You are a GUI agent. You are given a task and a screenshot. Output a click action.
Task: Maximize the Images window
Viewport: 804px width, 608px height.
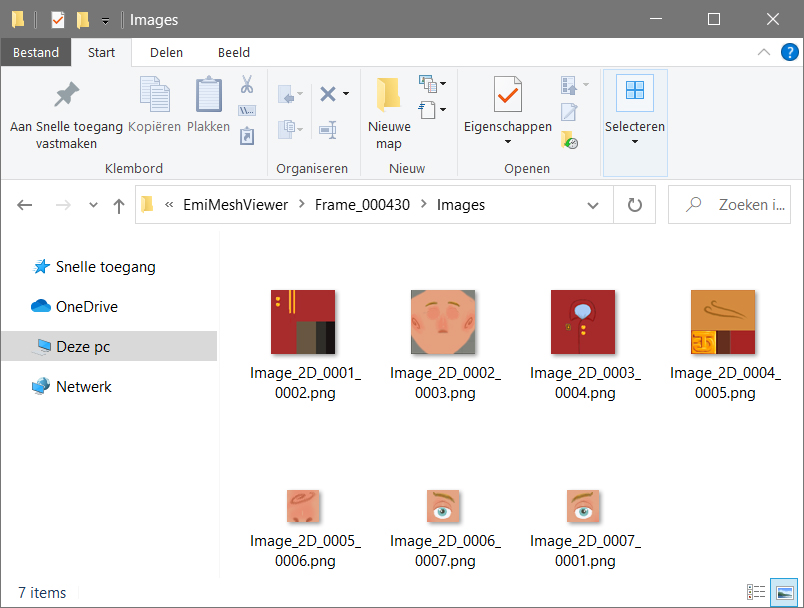point(714,19)
